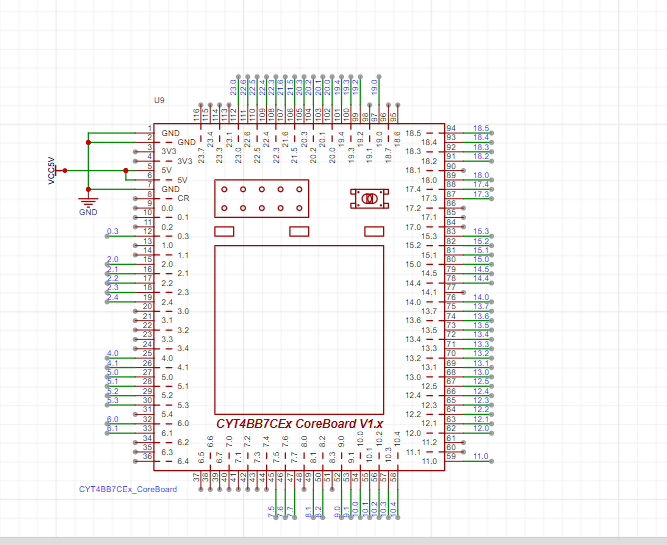Click pin number 8 next to CR
The image size is (667, 545).
click(150, 194)
